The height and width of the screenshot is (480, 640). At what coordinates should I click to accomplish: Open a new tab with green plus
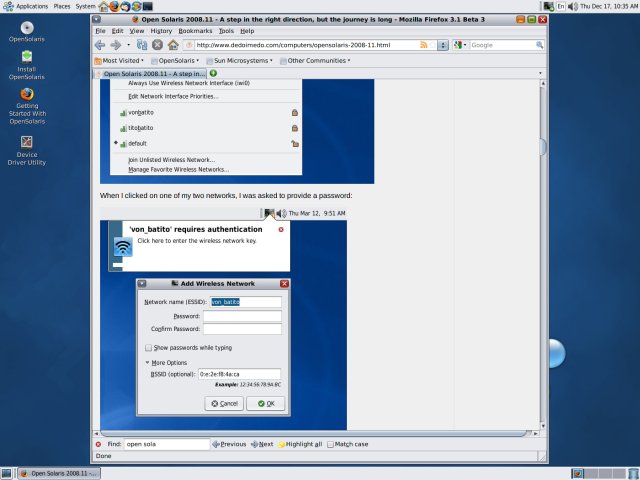tap(213, 73)
